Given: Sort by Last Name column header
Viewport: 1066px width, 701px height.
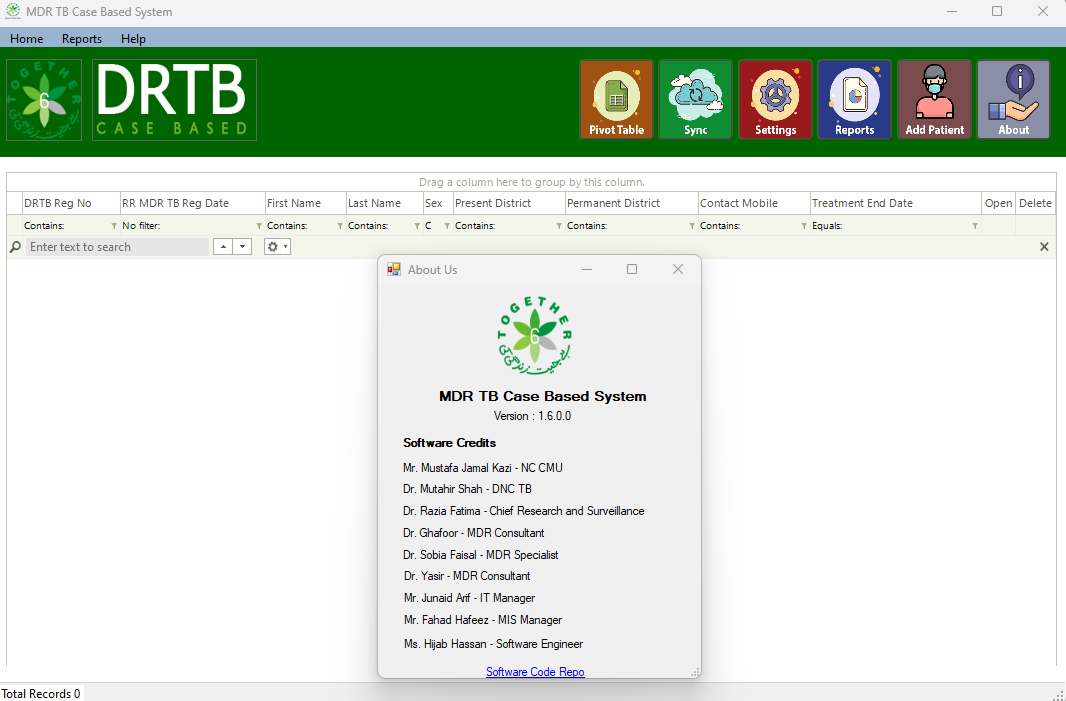Looking at the screenshot, I should pos(384,203).
